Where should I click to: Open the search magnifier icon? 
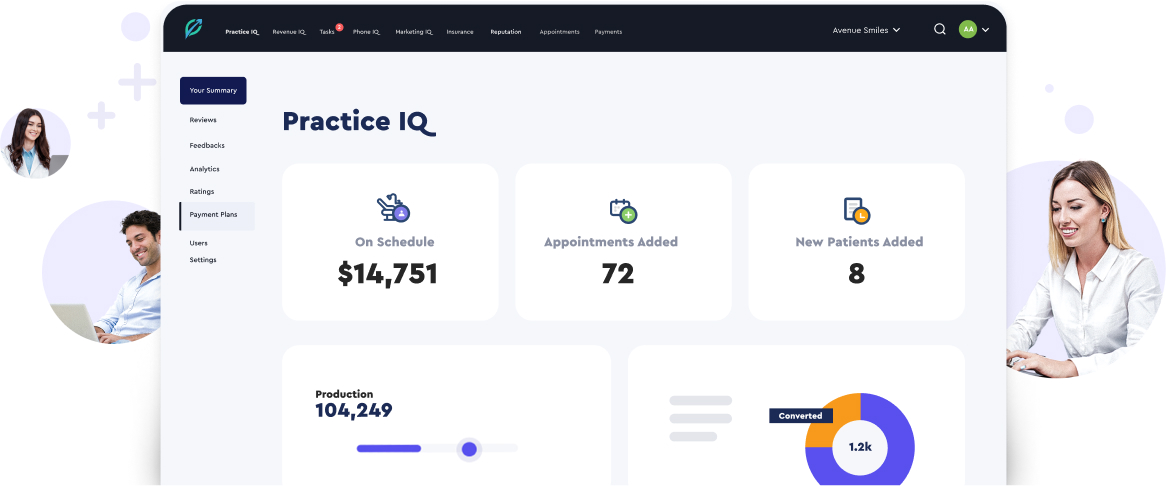click(940, 30)
